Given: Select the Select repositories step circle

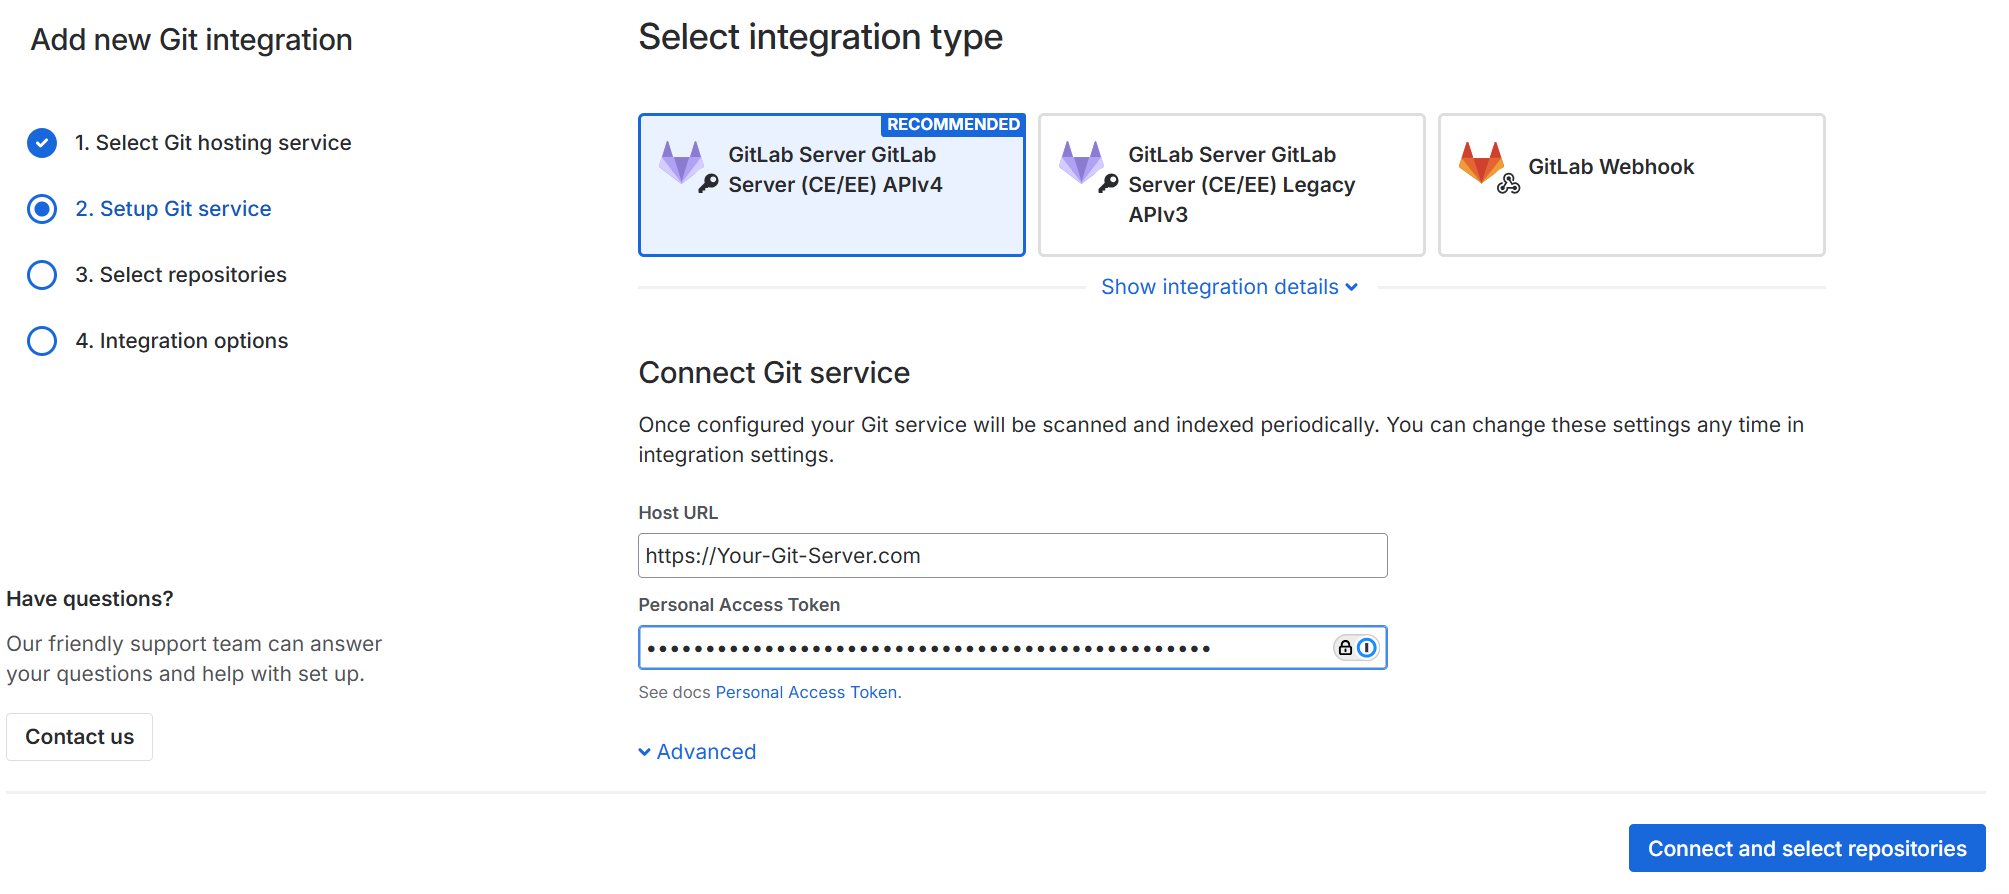Looking at the screenshot, I should 42,275.
